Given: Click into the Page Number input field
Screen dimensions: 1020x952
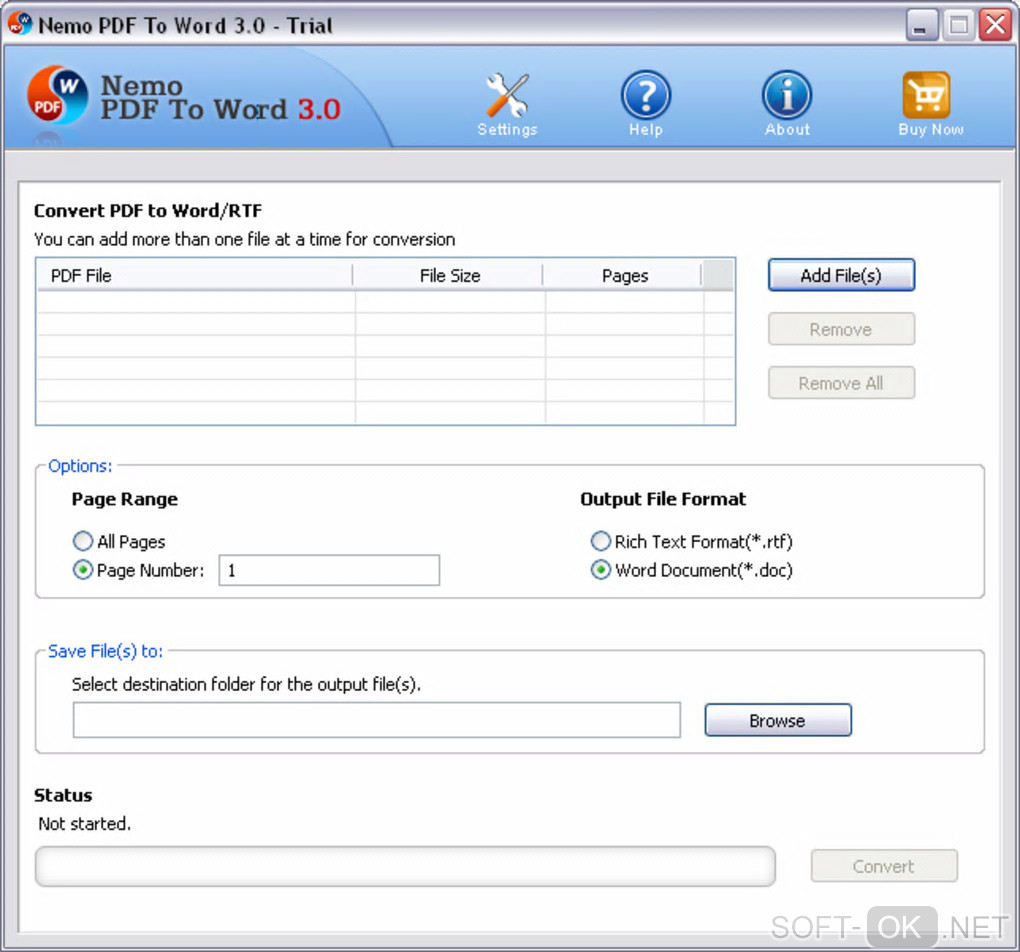Looking at the screenshot, I should coord(329,571).
